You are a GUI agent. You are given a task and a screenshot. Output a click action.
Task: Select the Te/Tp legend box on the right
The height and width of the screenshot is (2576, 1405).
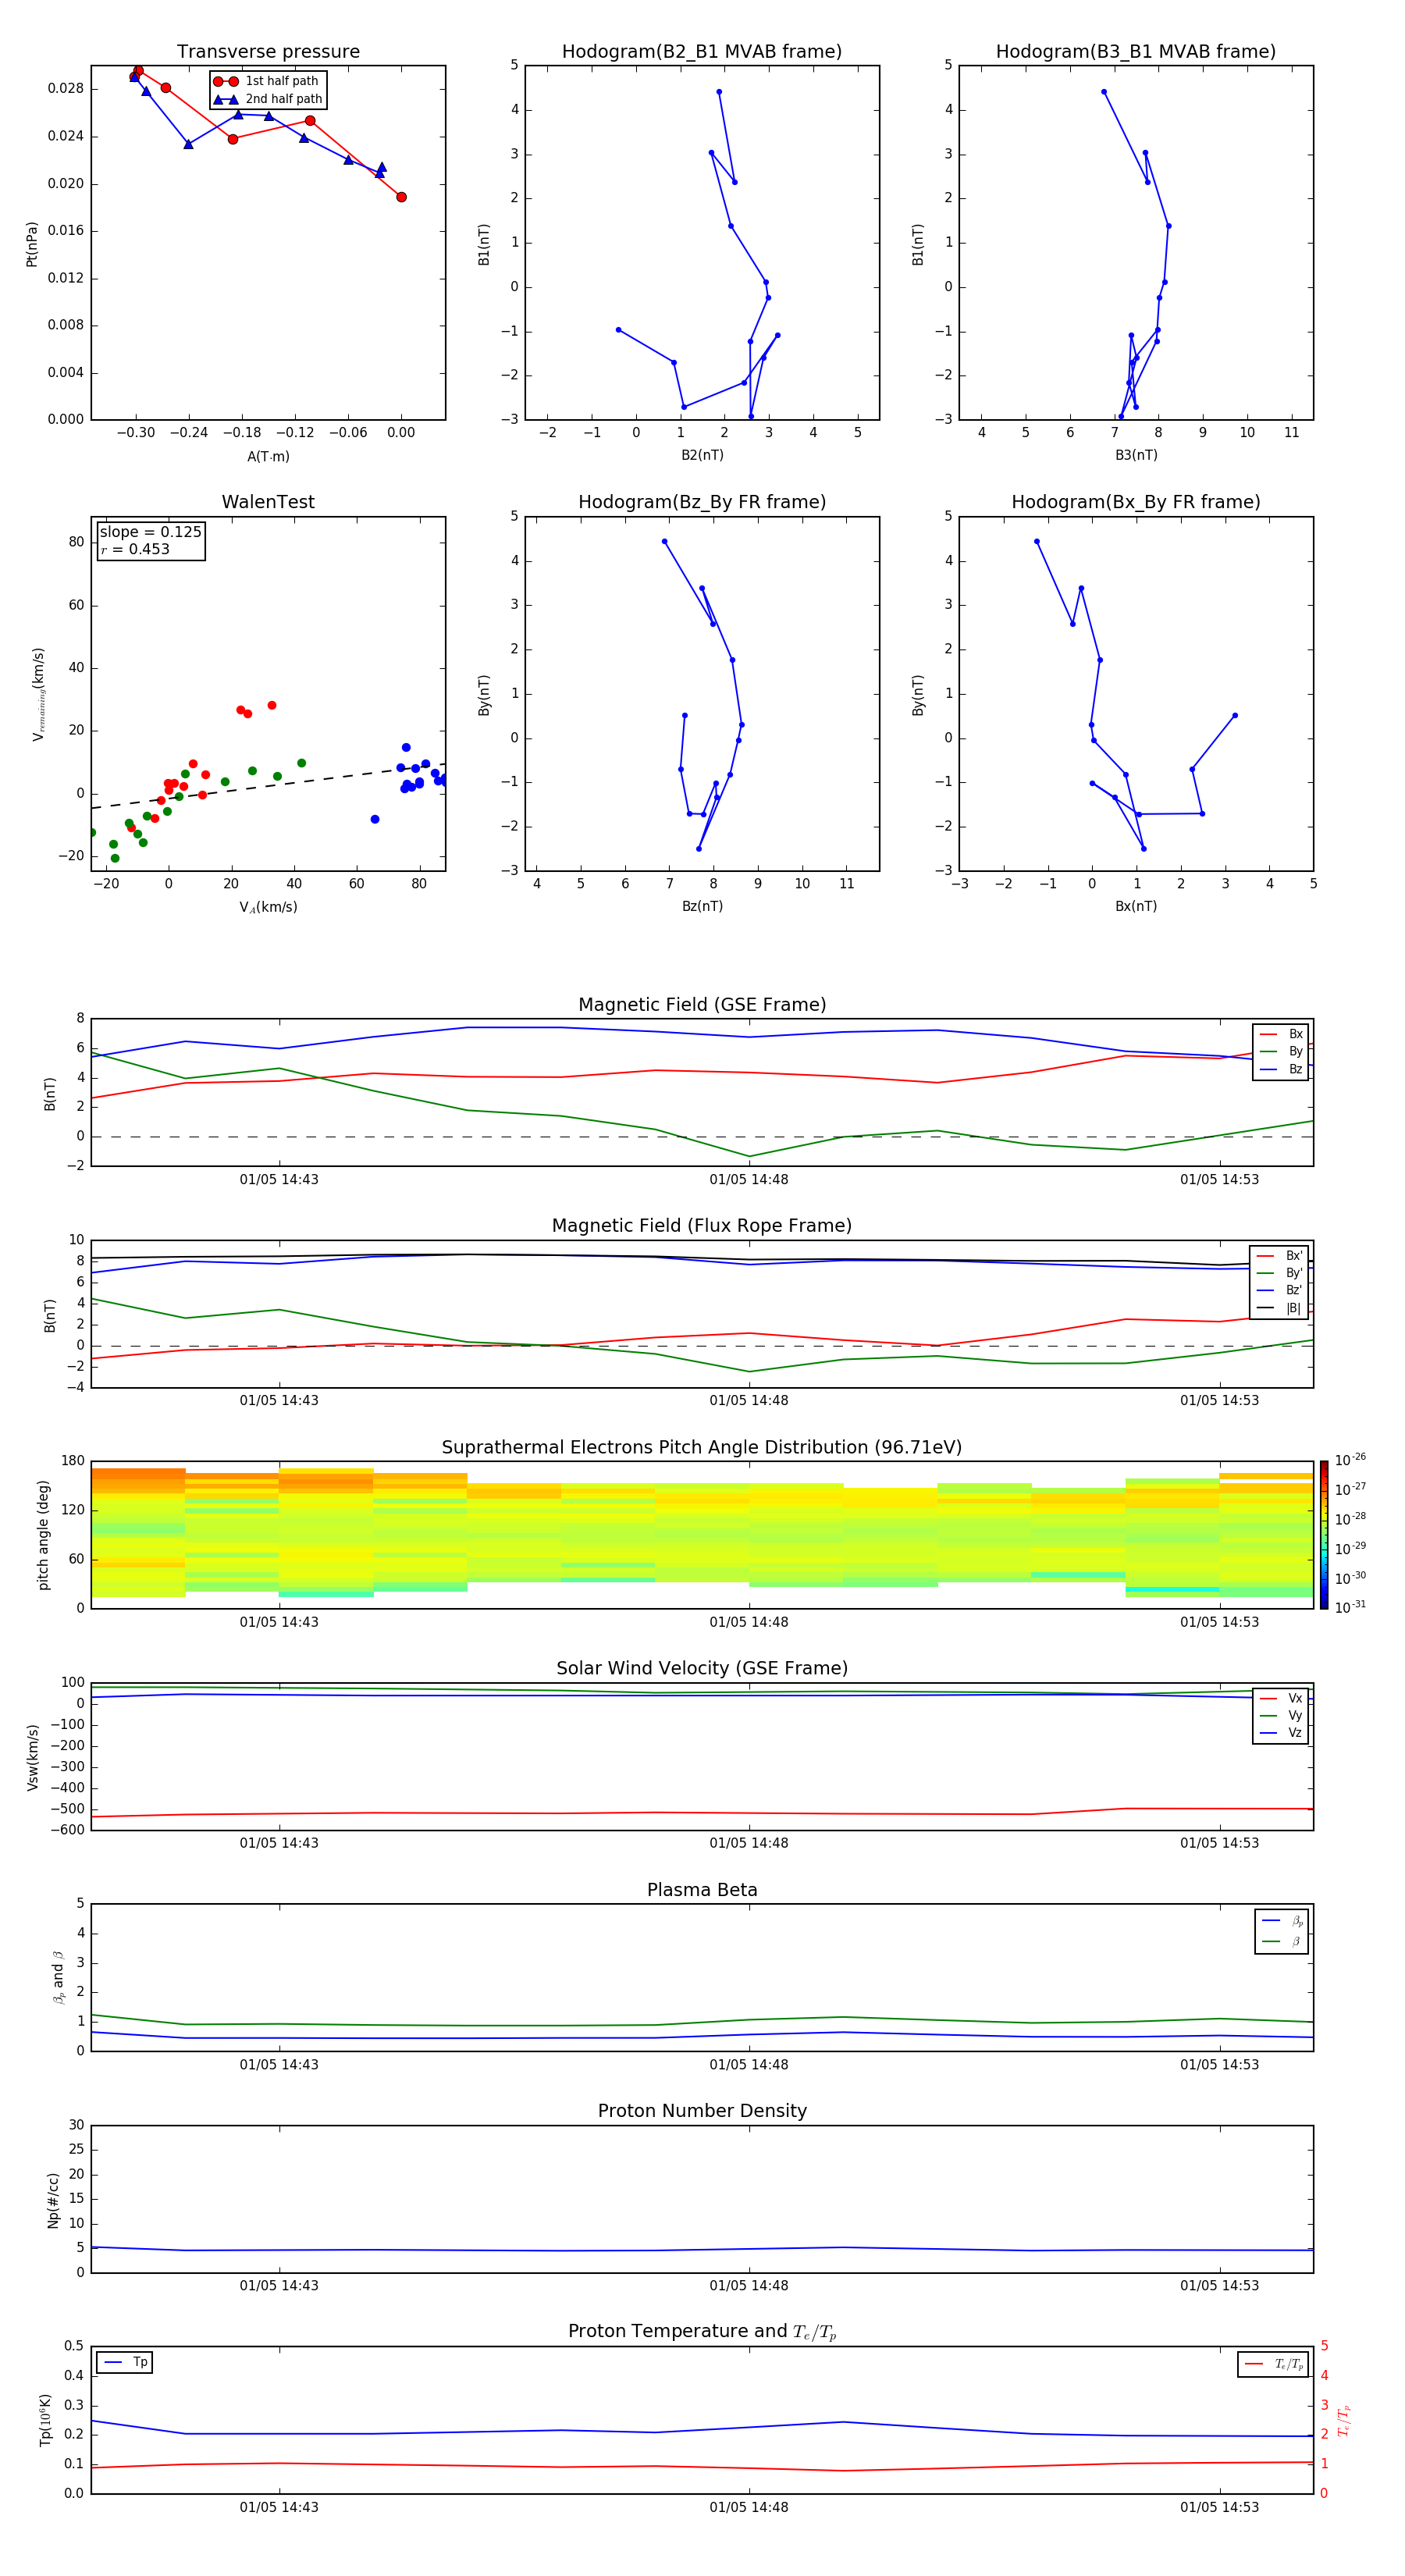click(x=1272, y=2364)
